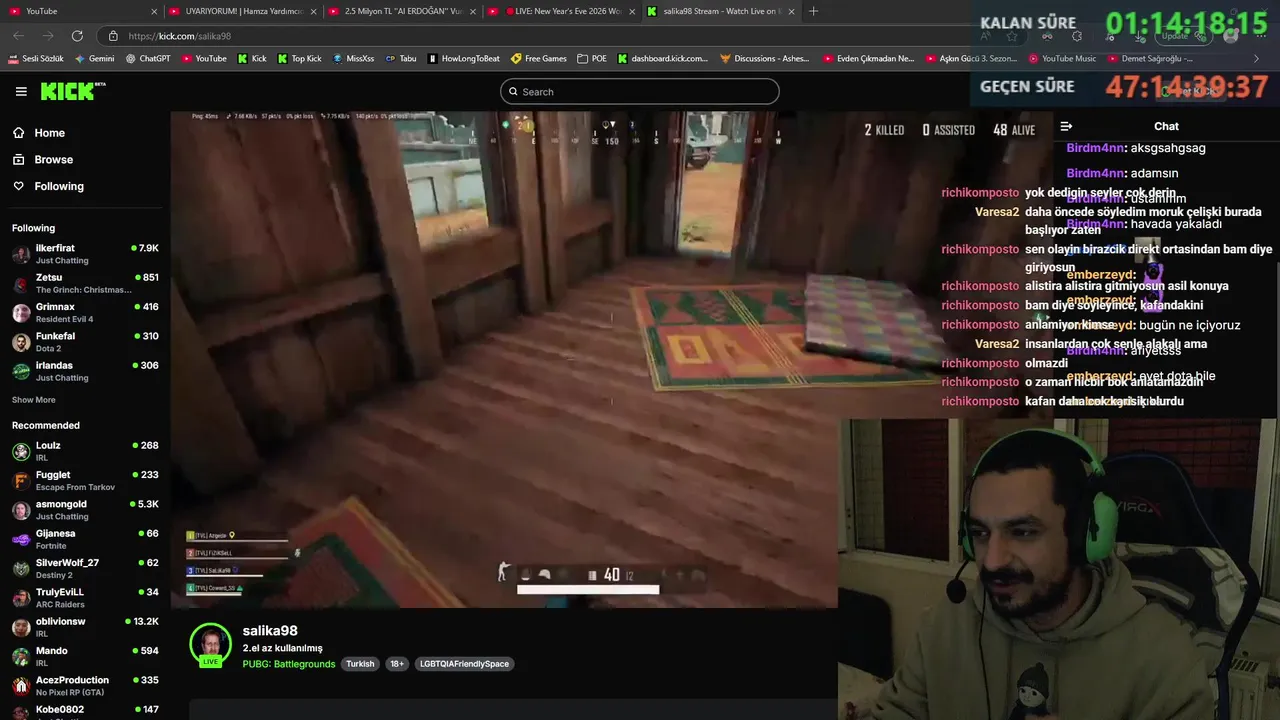Switch to LIVE: New Year's Eve 2026 tab
Screen dimensions: 1280x720
(561, 11)
